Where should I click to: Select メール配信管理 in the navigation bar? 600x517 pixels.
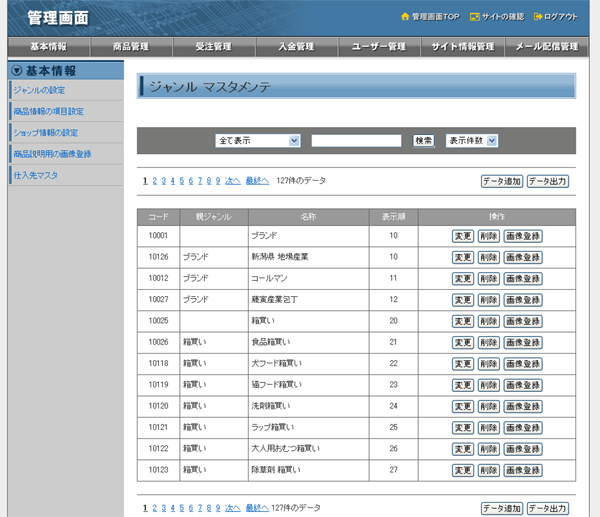pyautogui.click(x=546, y=47)
